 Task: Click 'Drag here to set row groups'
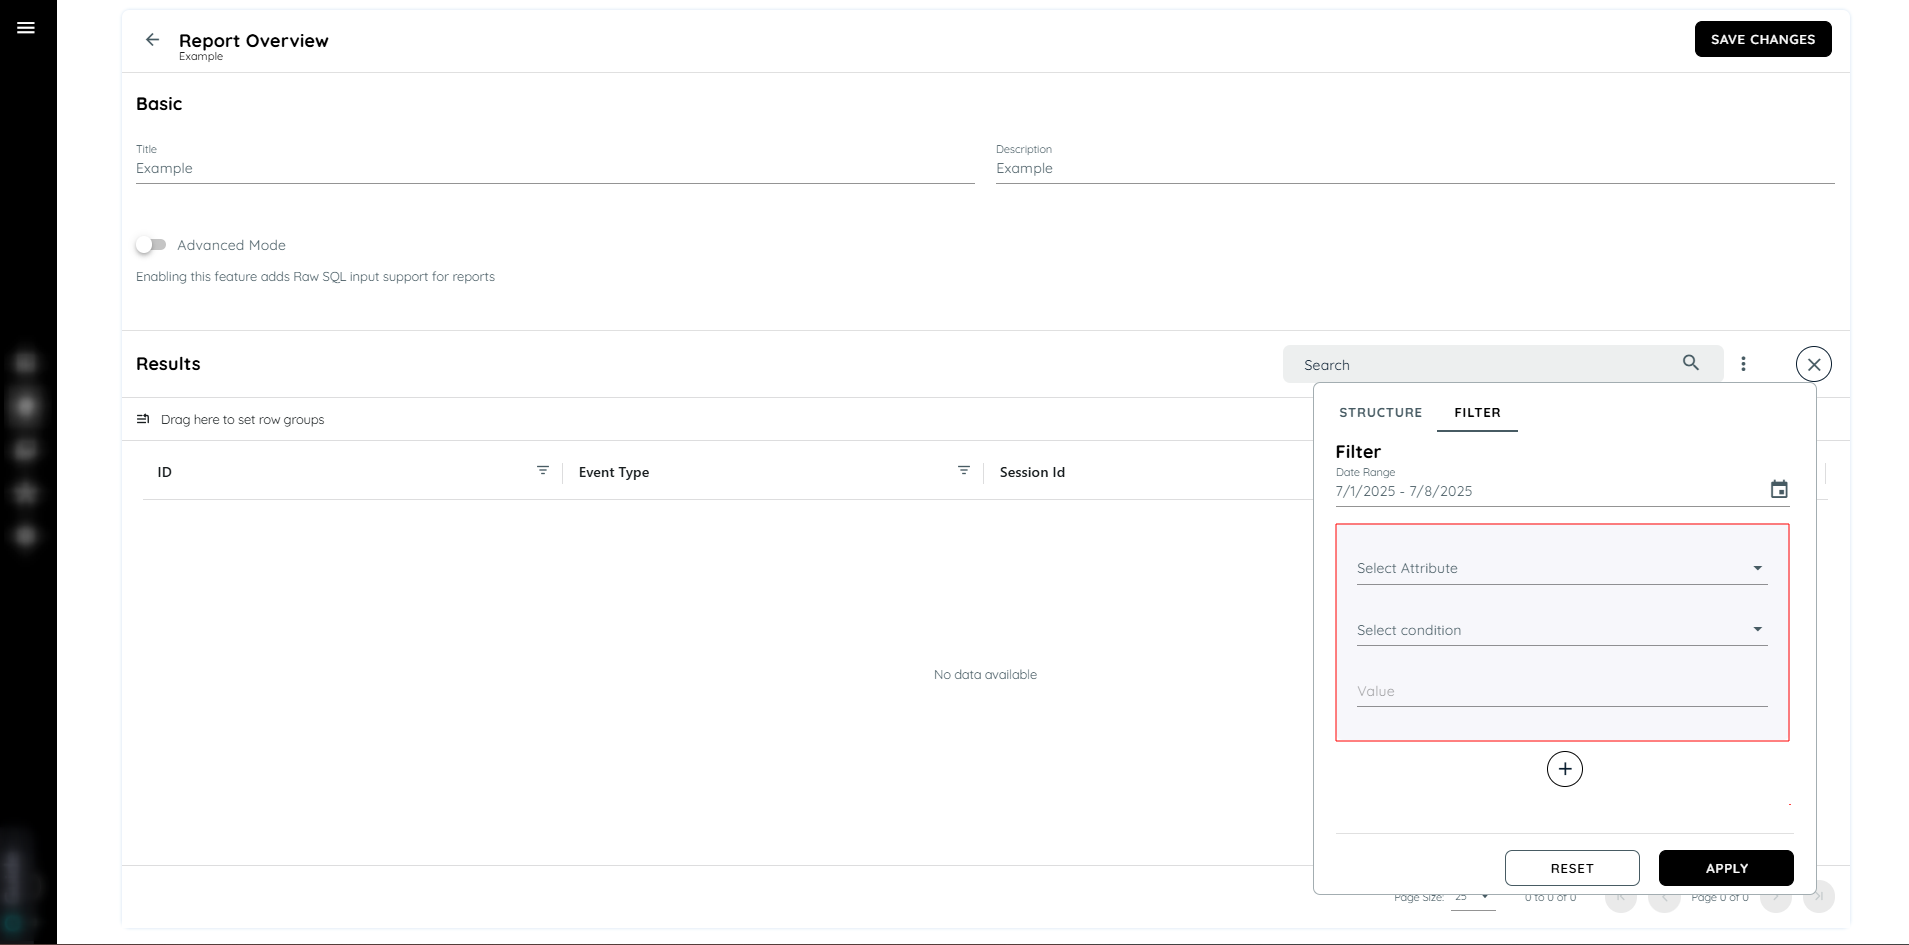click(x=242, y=419)
